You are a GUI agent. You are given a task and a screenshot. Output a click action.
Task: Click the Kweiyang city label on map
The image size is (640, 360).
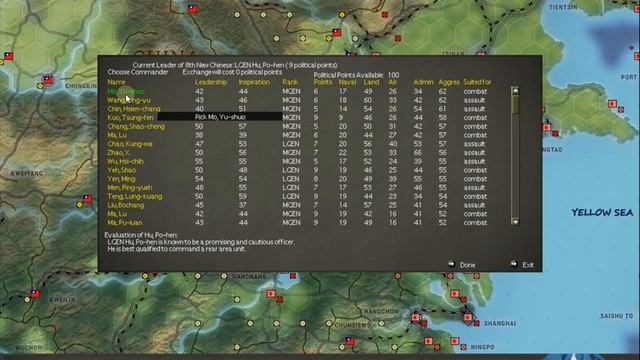[x=27, y=173]
